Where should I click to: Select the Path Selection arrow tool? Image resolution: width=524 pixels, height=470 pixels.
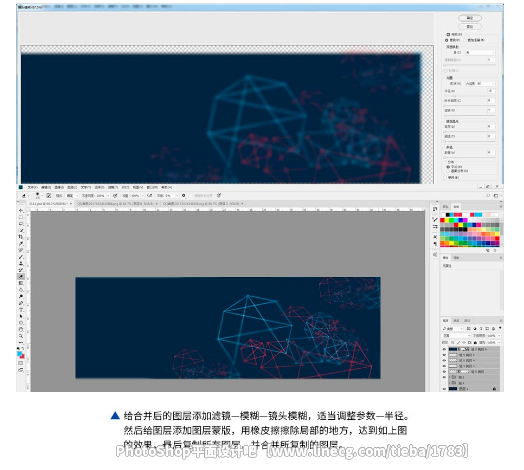point(21,316)
